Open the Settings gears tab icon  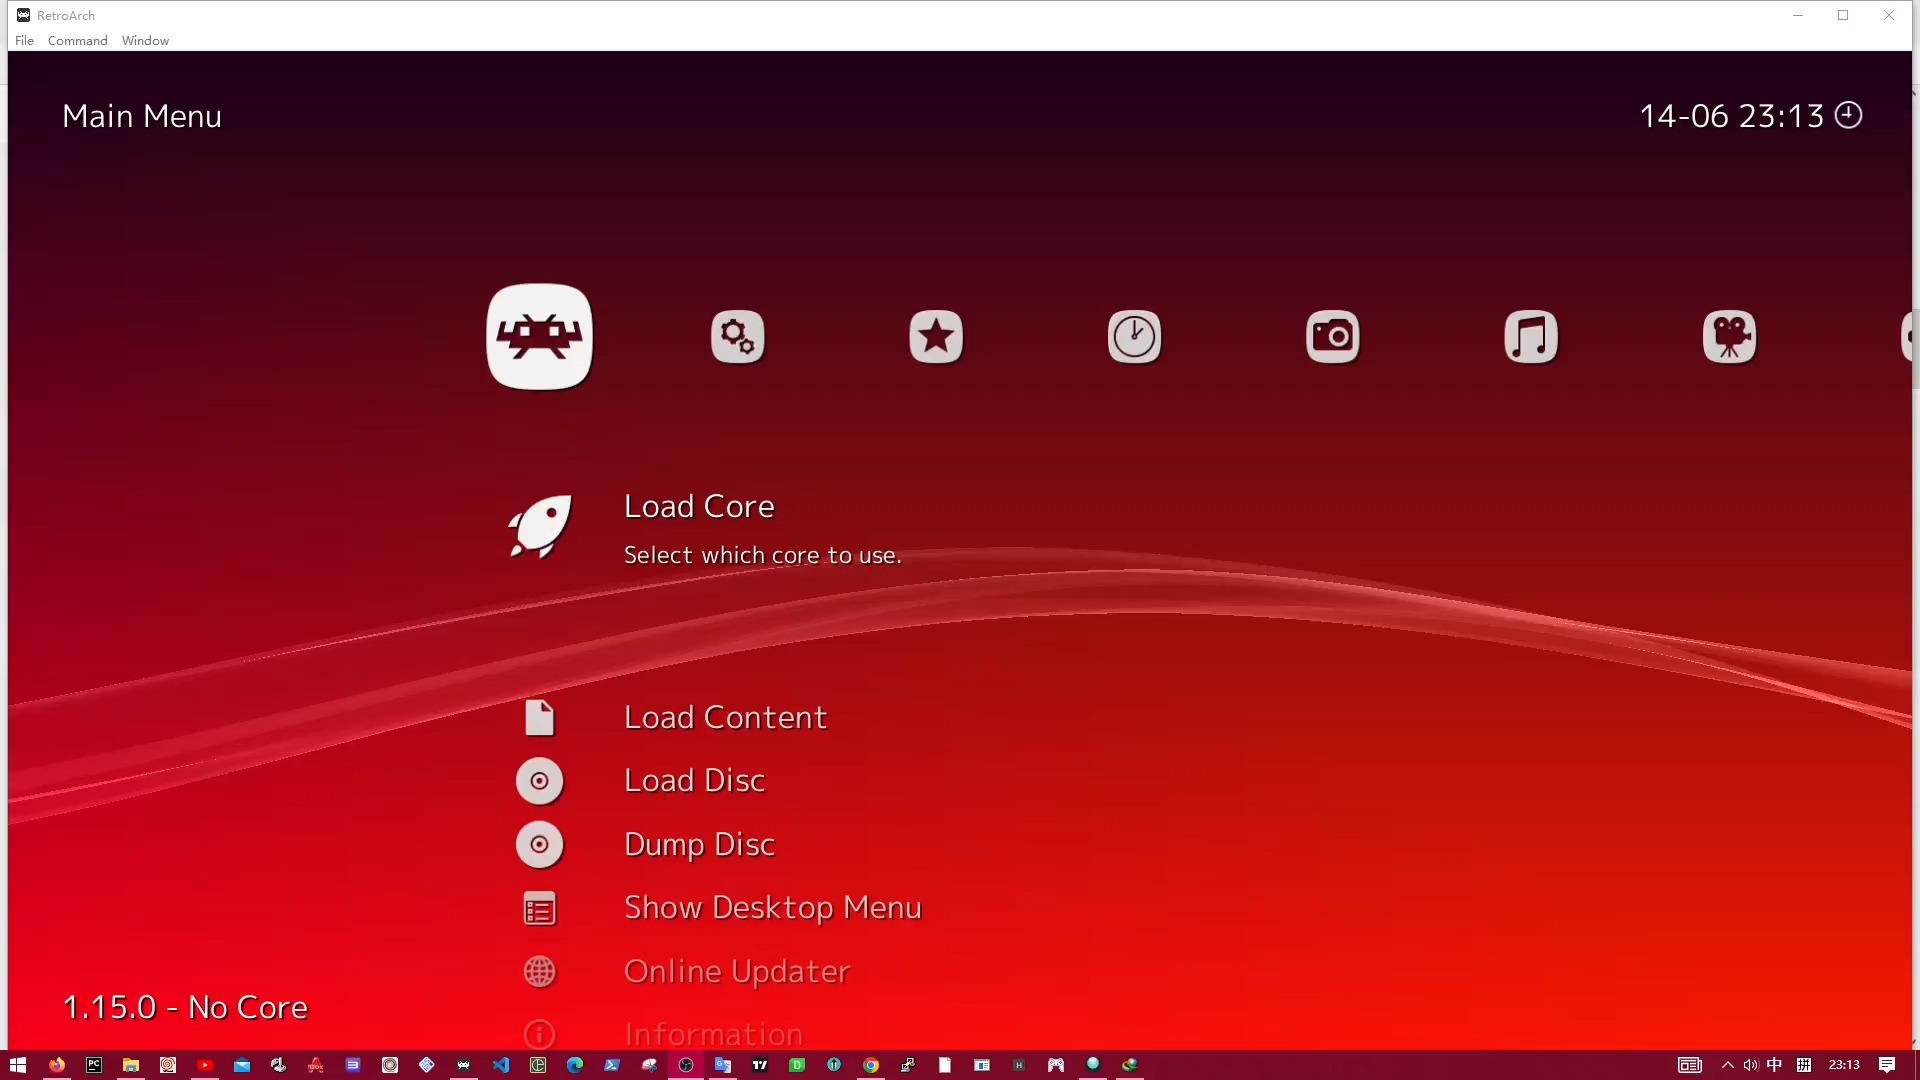click(x=737, y=337)
